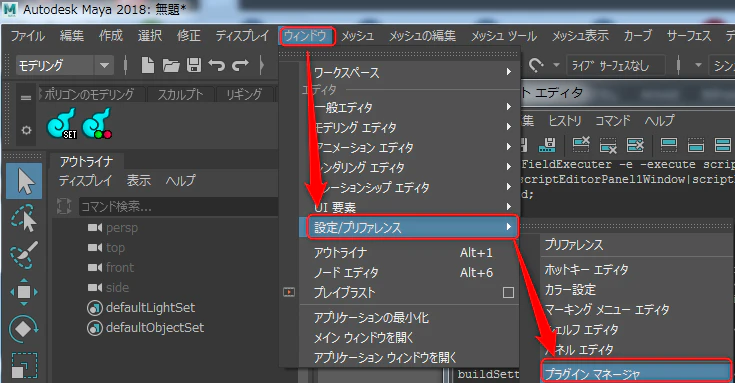
Task: Click the Script Editor clear input icon
Action: 608,145
